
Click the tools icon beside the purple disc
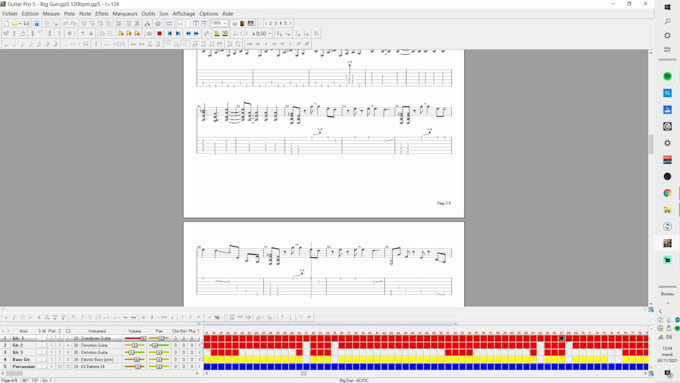pos(147,23)
